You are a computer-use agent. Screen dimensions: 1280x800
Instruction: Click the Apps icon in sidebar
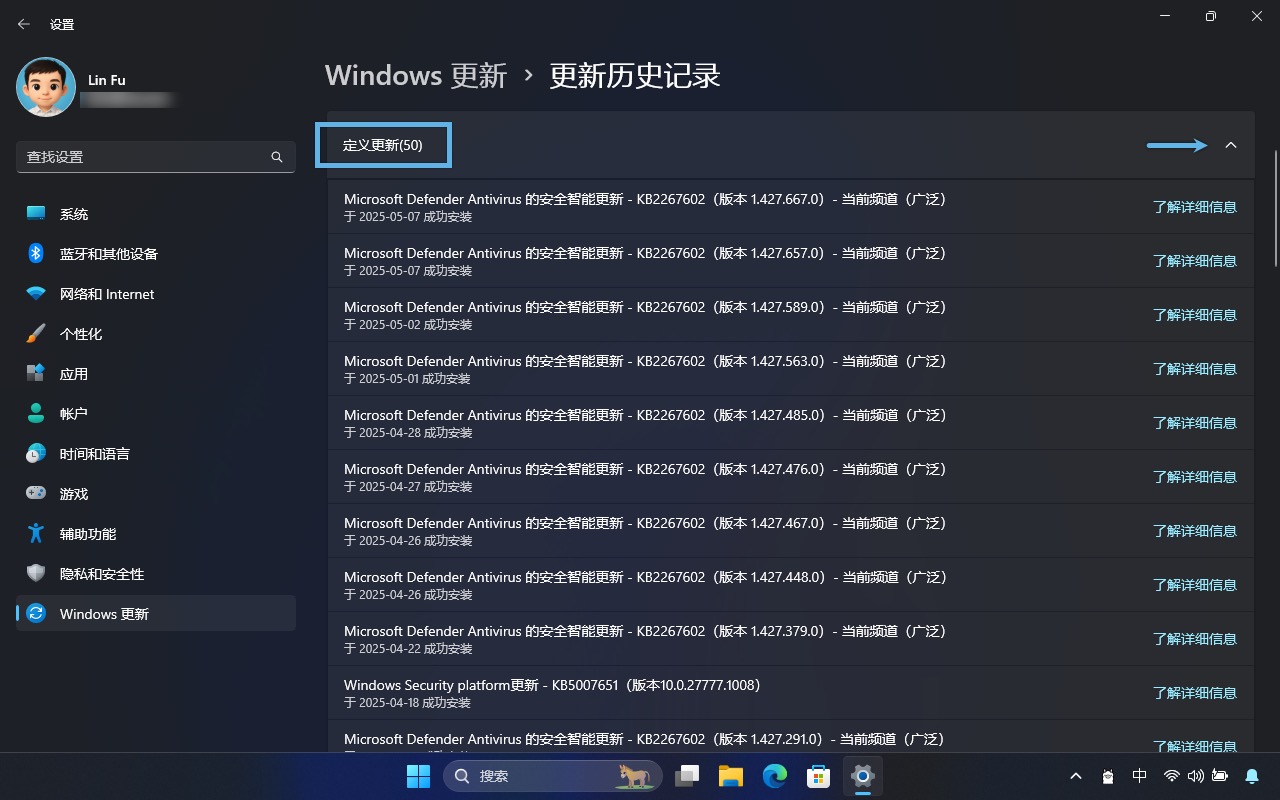coord(36,374)
